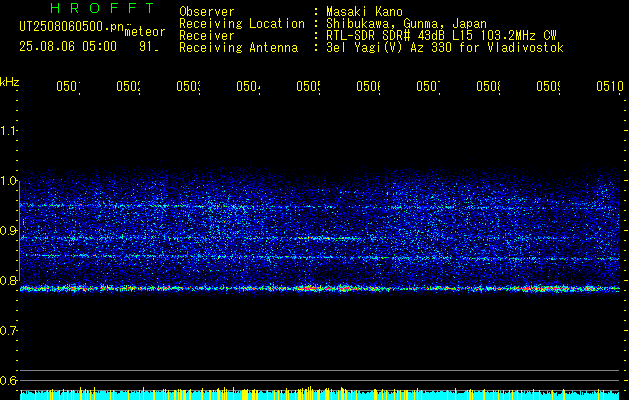Click the 0.6 kHz axis label
Screen dimensions: 629x400
point(8,380)
